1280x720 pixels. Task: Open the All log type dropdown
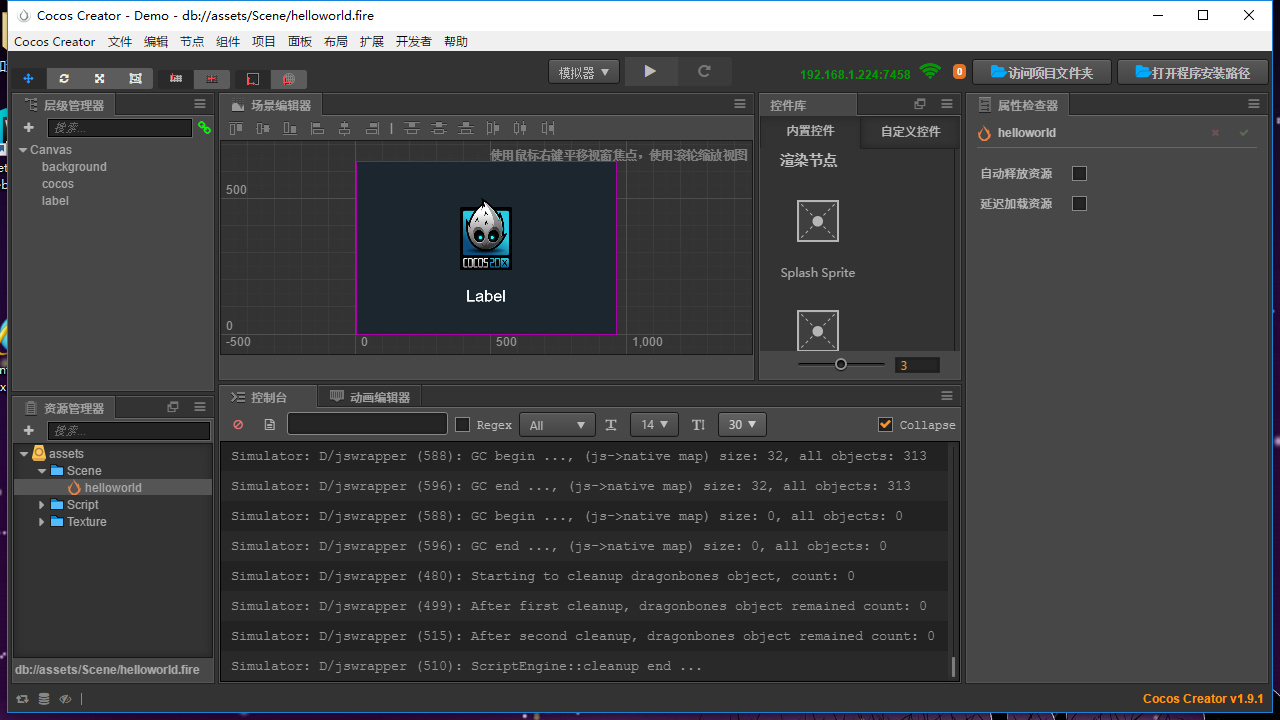(x=558, y=425)
